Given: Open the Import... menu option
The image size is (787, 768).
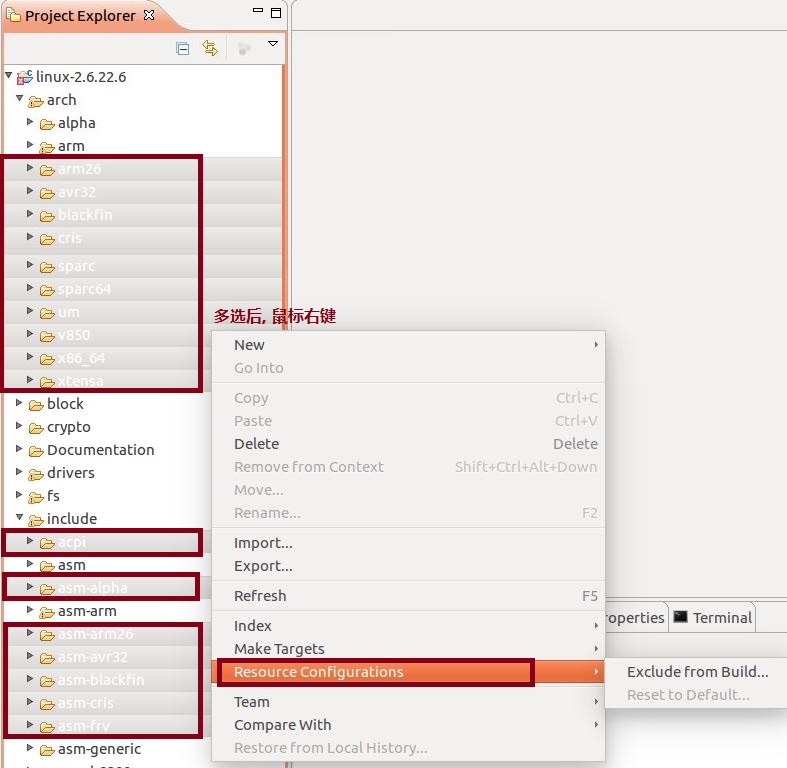Looking at the screenshot, I should (x=263, y=543).
